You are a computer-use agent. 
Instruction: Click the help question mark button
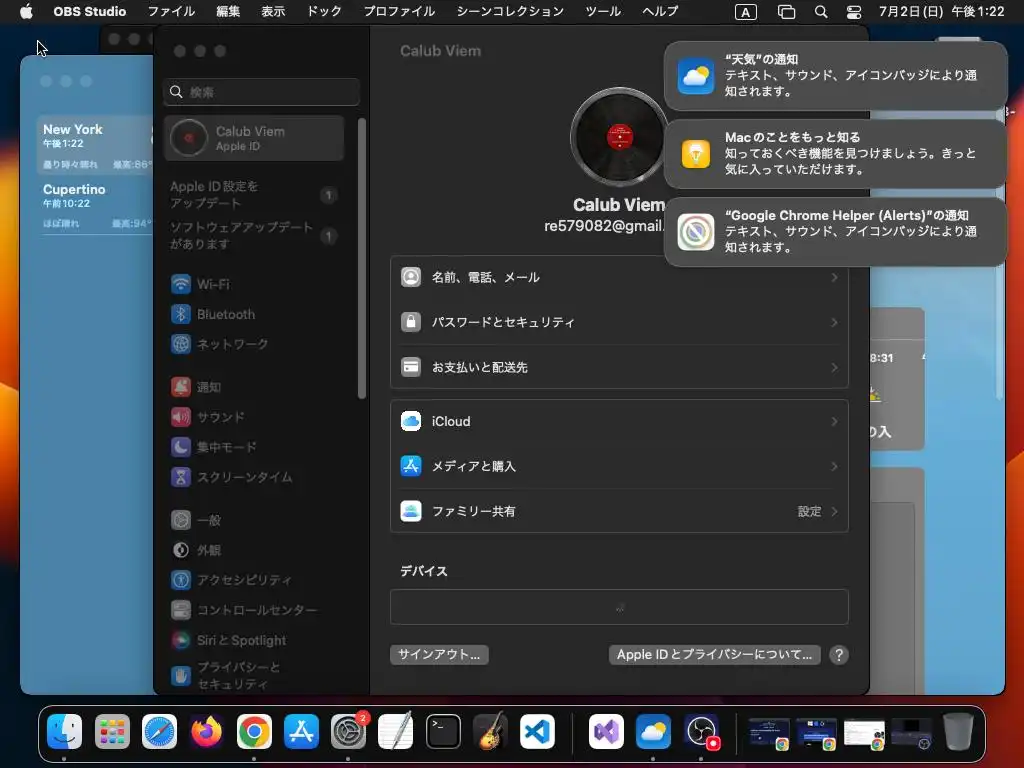tap(839, 654)
